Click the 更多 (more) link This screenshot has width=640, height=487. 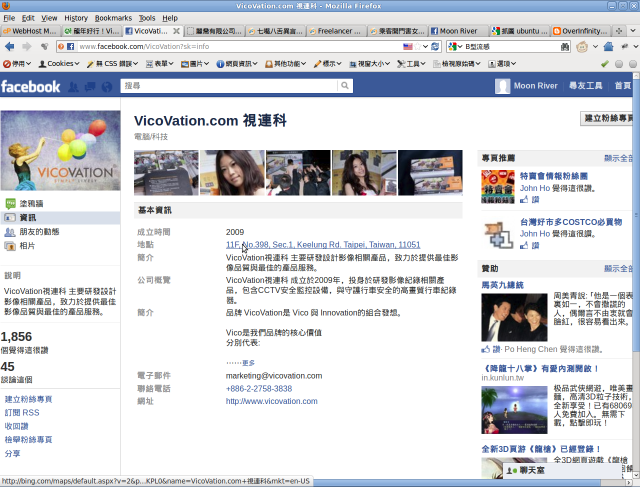248,363
